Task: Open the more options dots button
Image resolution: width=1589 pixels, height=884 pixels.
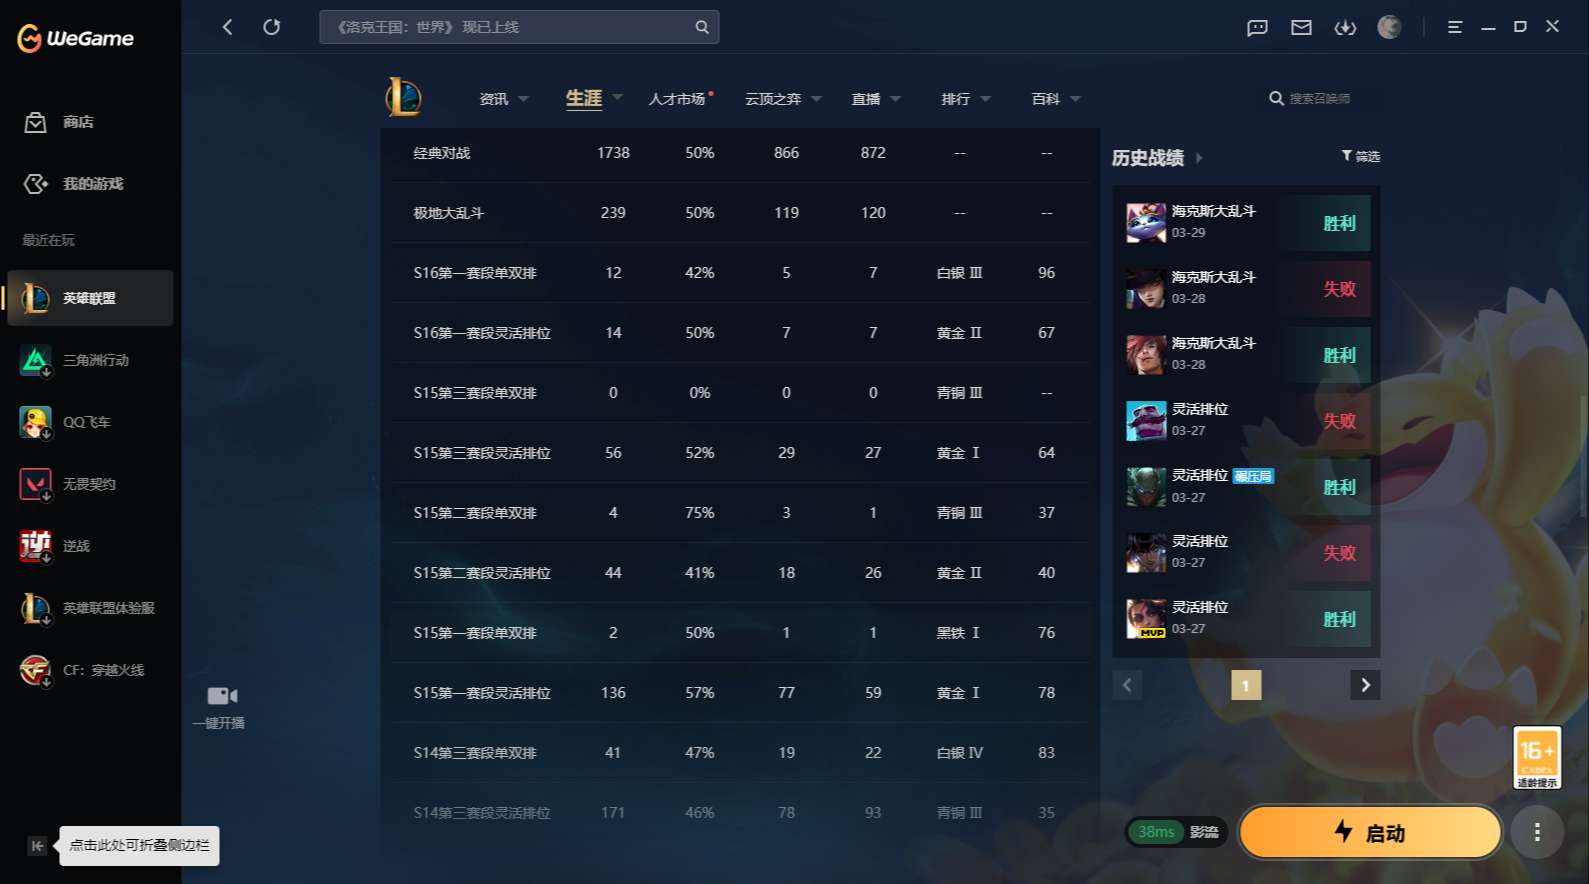Action: (1537, 832)
